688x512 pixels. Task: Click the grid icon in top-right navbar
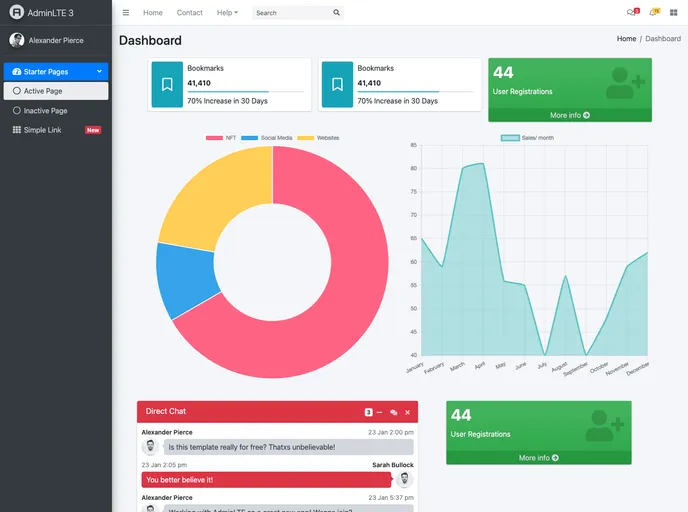[x=674, y=13]
